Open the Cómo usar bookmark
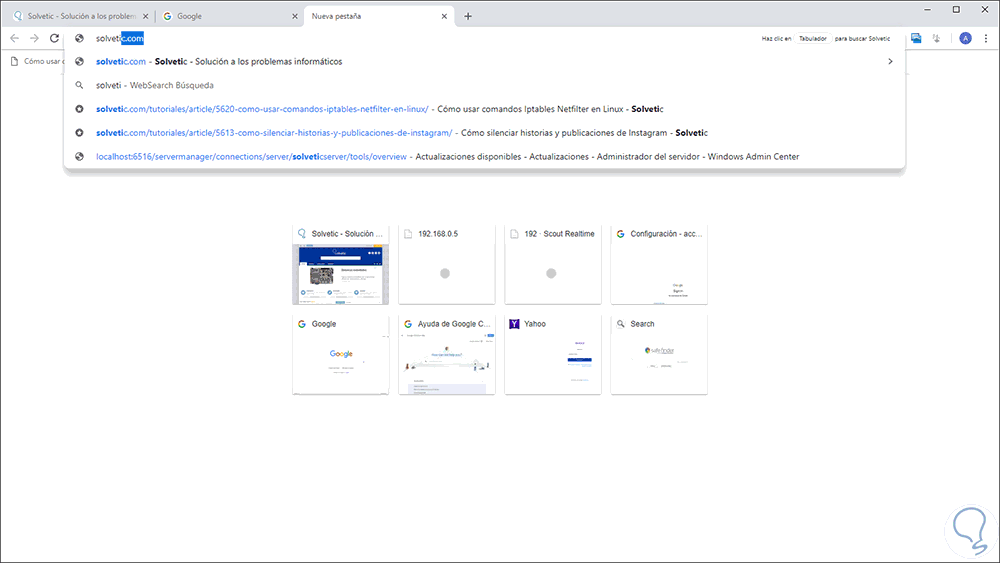Viewport: 1000px width, 563px height. 38,61
